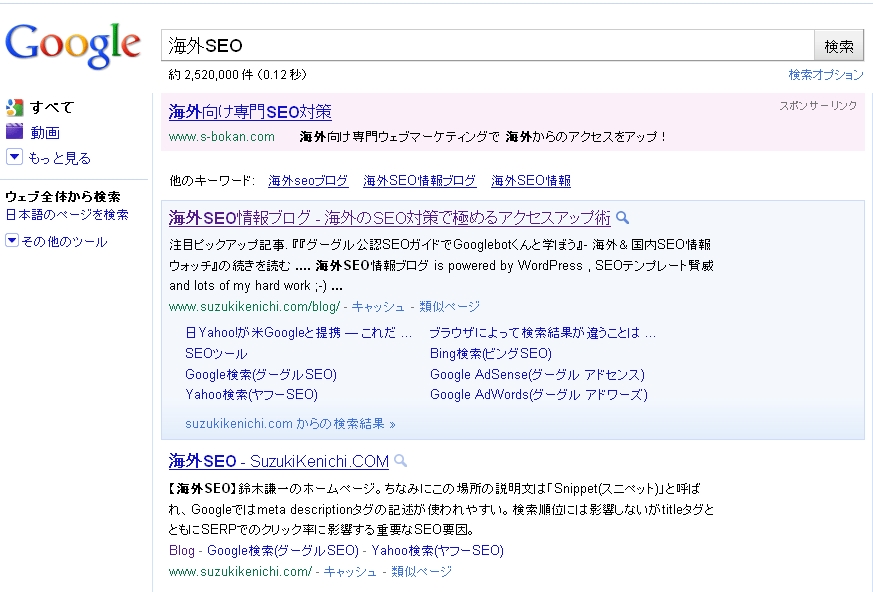Select the すべて filter label
The image size is (873, 592).
tap(52, 107)
